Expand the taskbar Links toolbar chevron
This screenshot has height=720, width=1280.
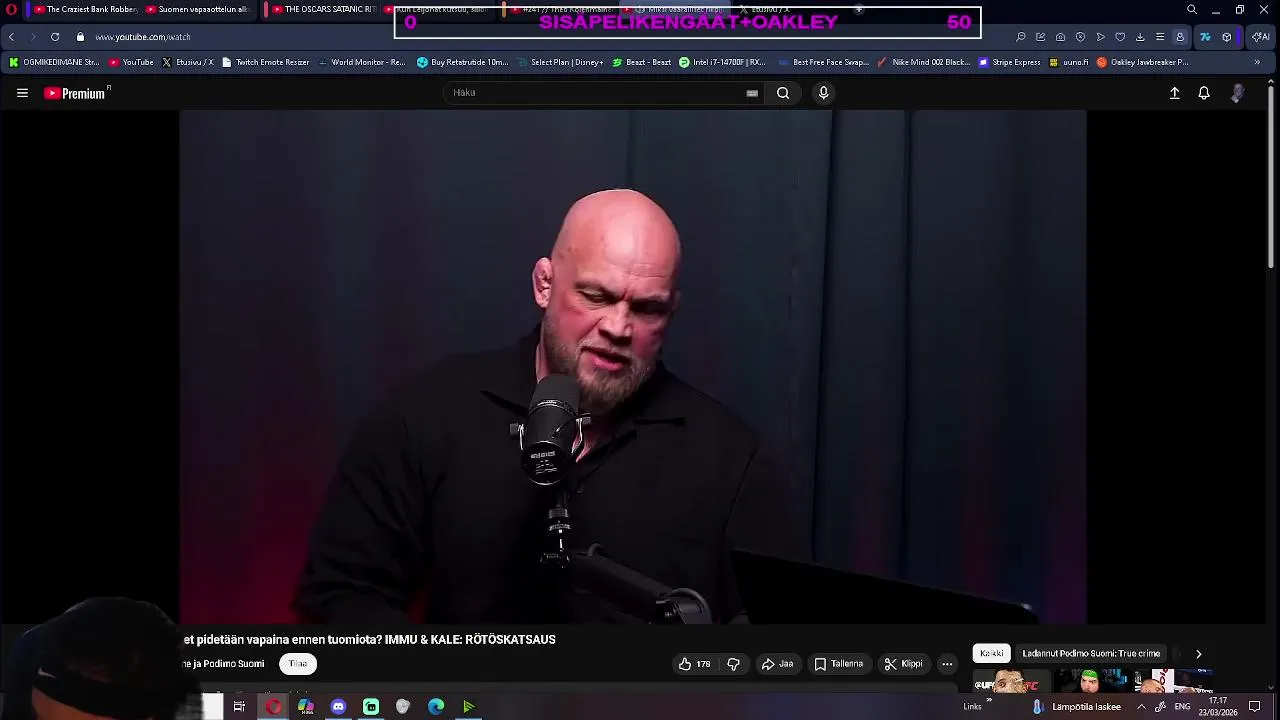click(x=989, y=702)
